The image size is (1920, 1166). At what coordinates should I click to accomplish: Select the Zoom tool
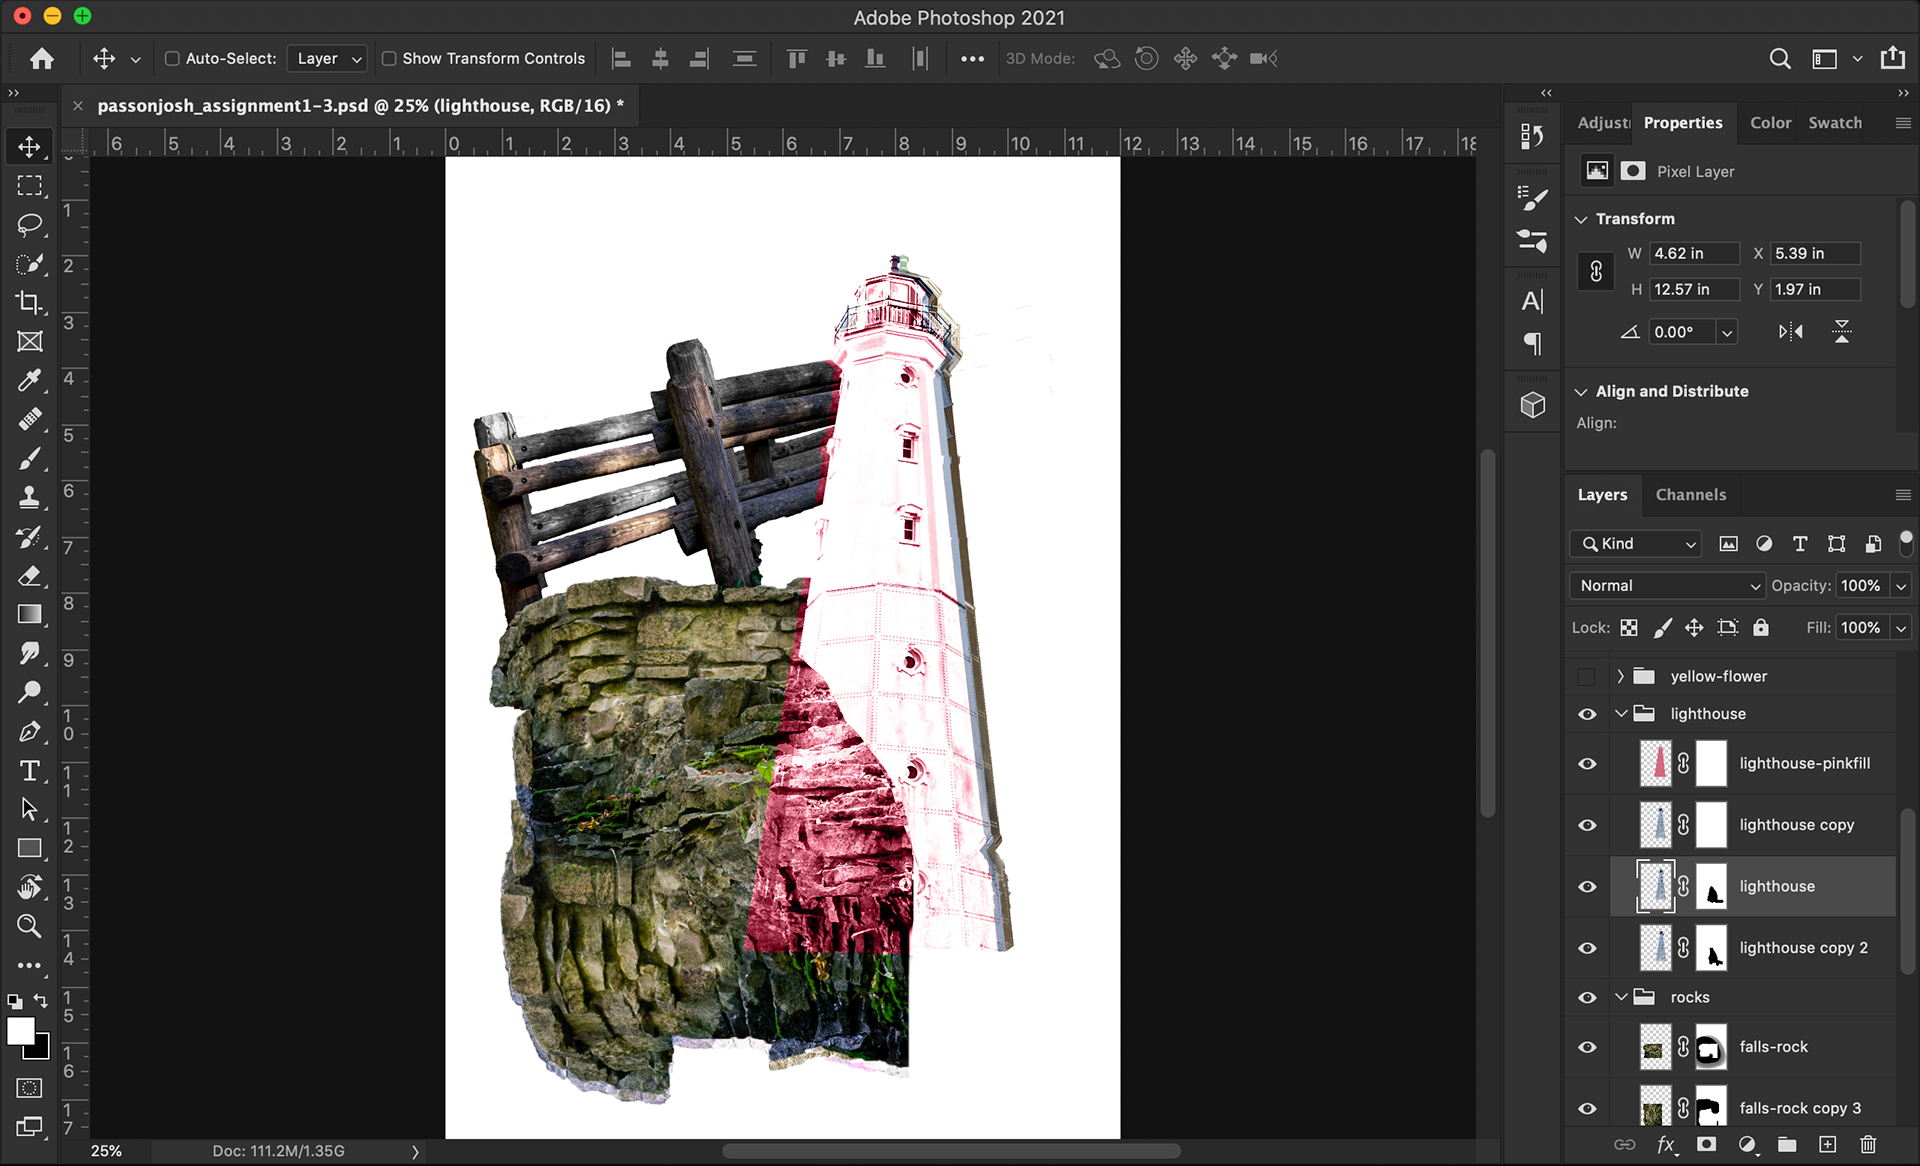pos(29,926)
